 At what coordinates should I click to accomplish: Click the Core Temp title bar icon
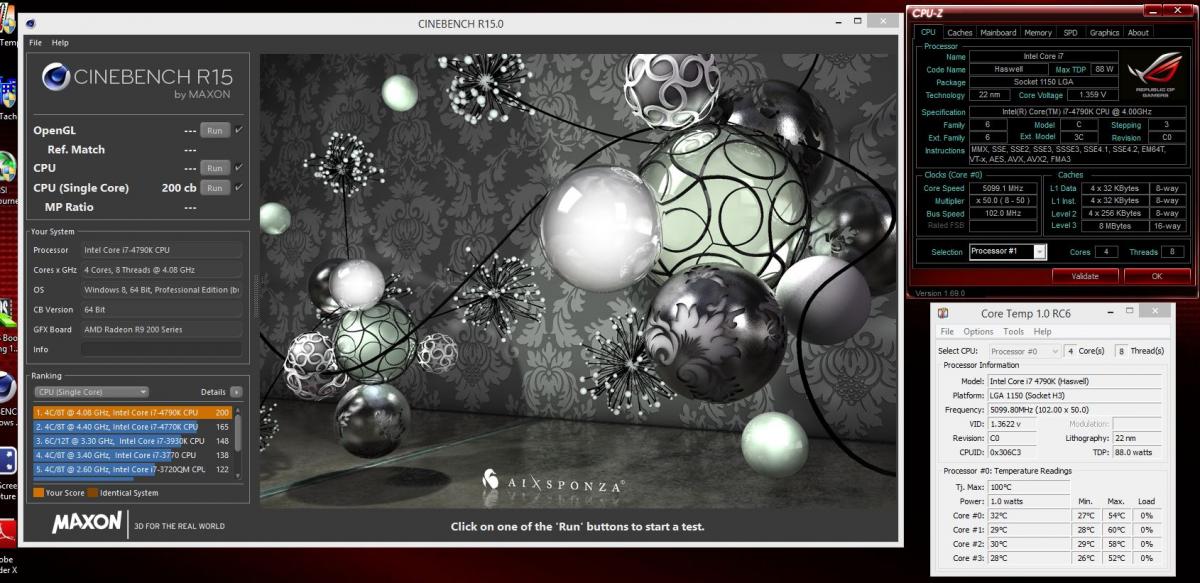944,313
